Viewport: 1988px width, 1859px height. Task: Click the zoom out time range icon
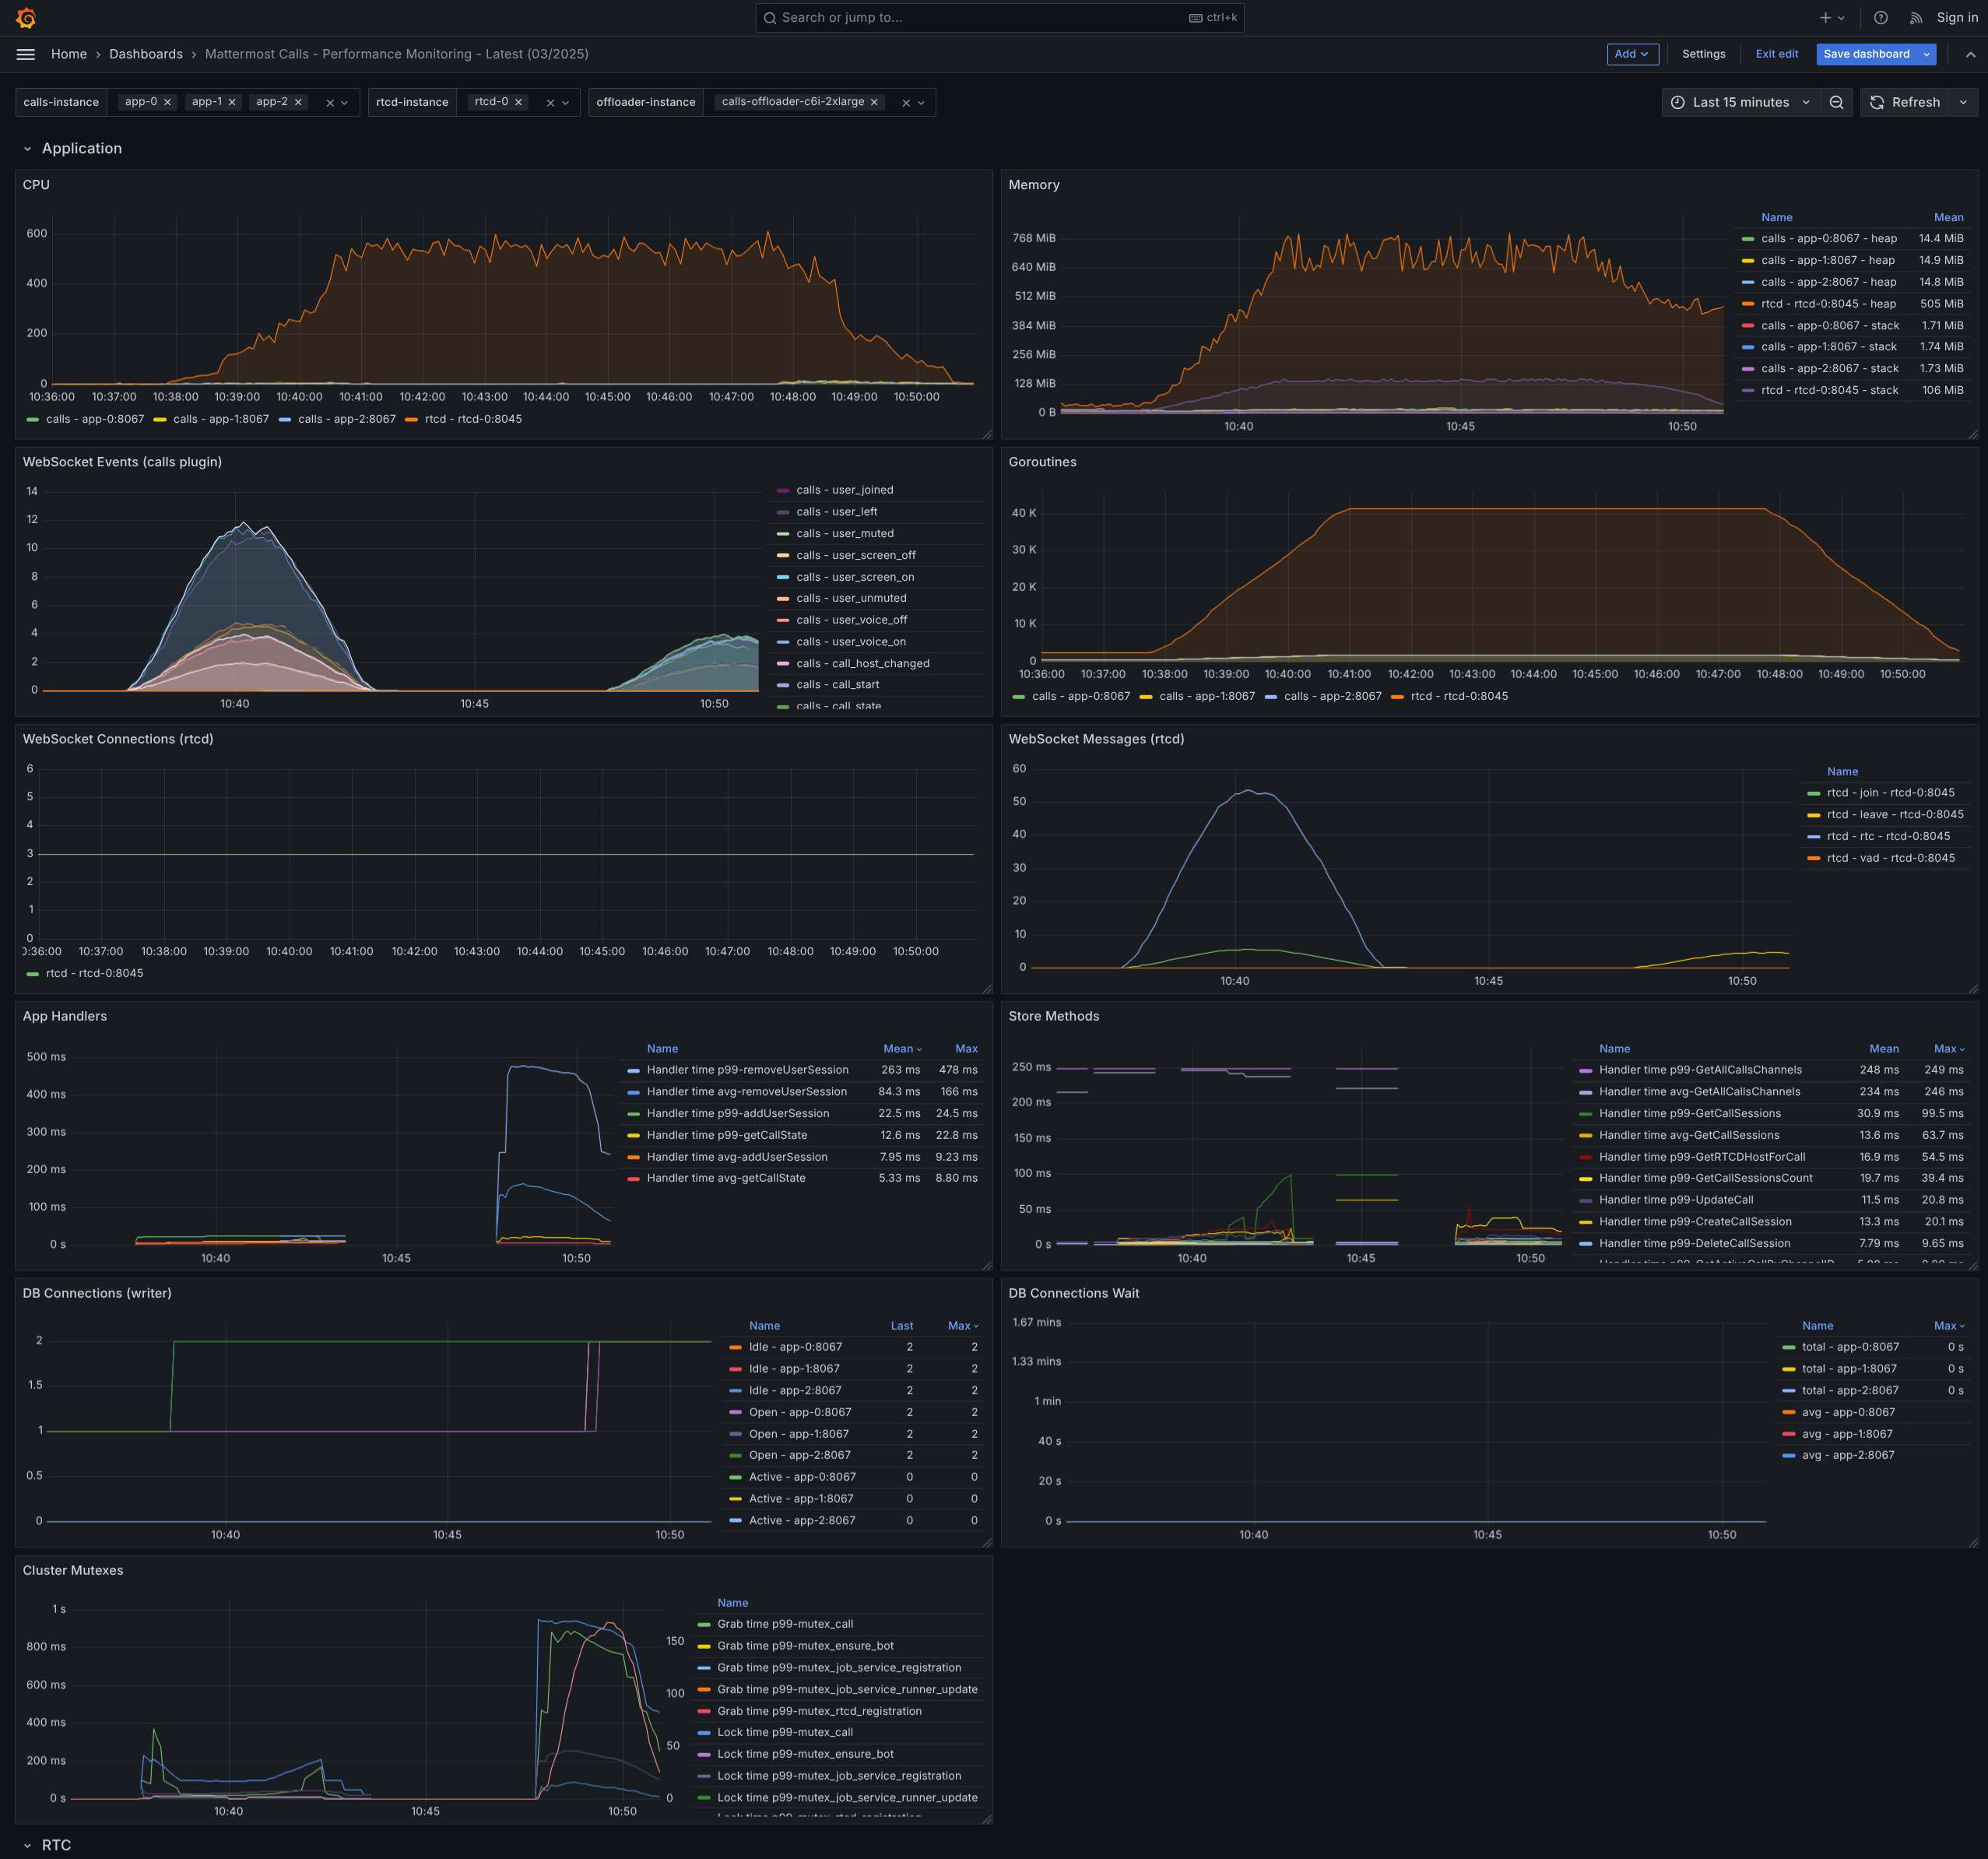(1836, 102)
